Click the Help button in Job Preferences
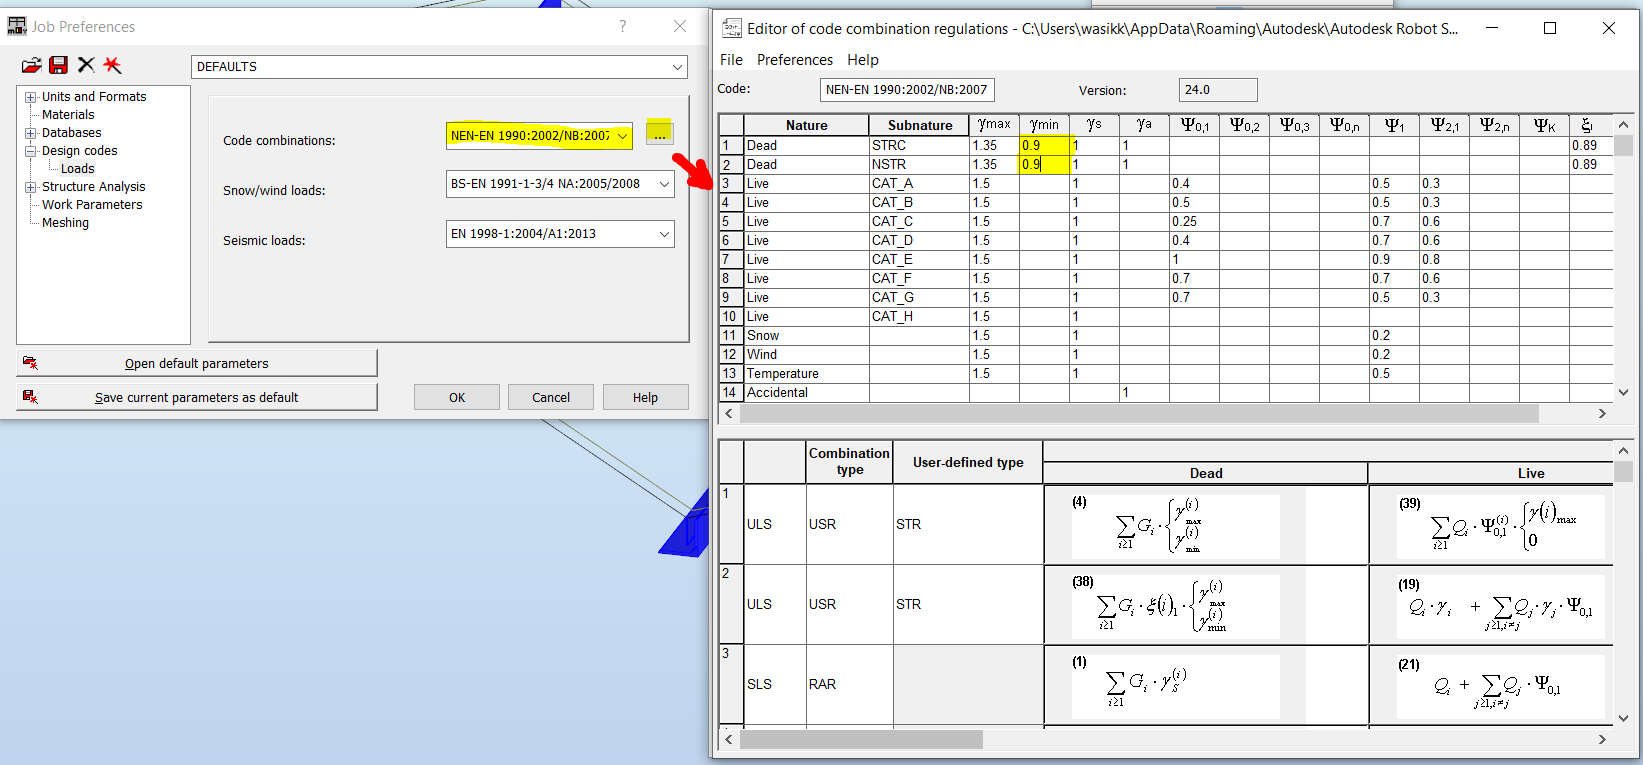Screen dimensions: 1643x765 (x=645, y=398)
